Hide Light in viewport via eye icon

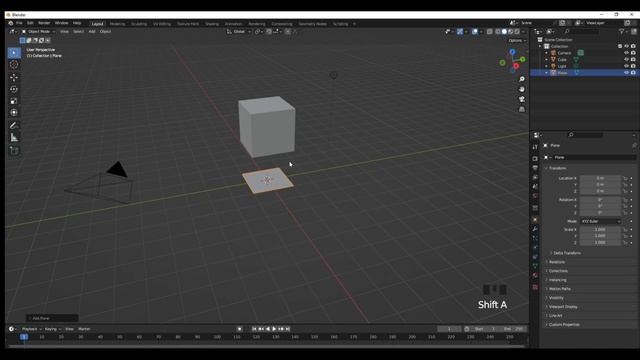(x=627, y=66)
